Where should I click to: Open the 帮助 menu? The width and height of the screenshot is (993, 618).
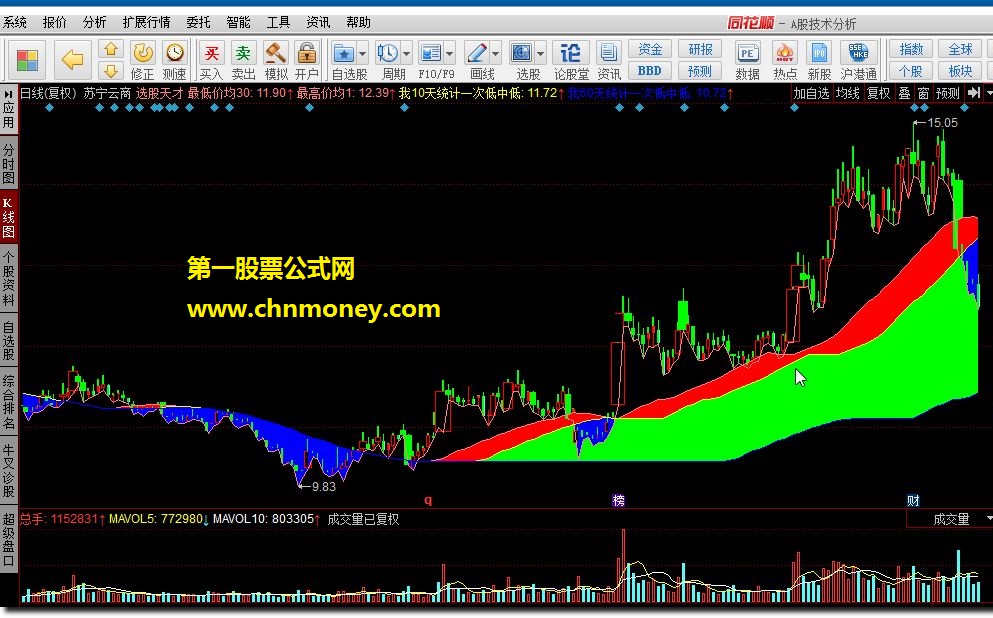358,22
